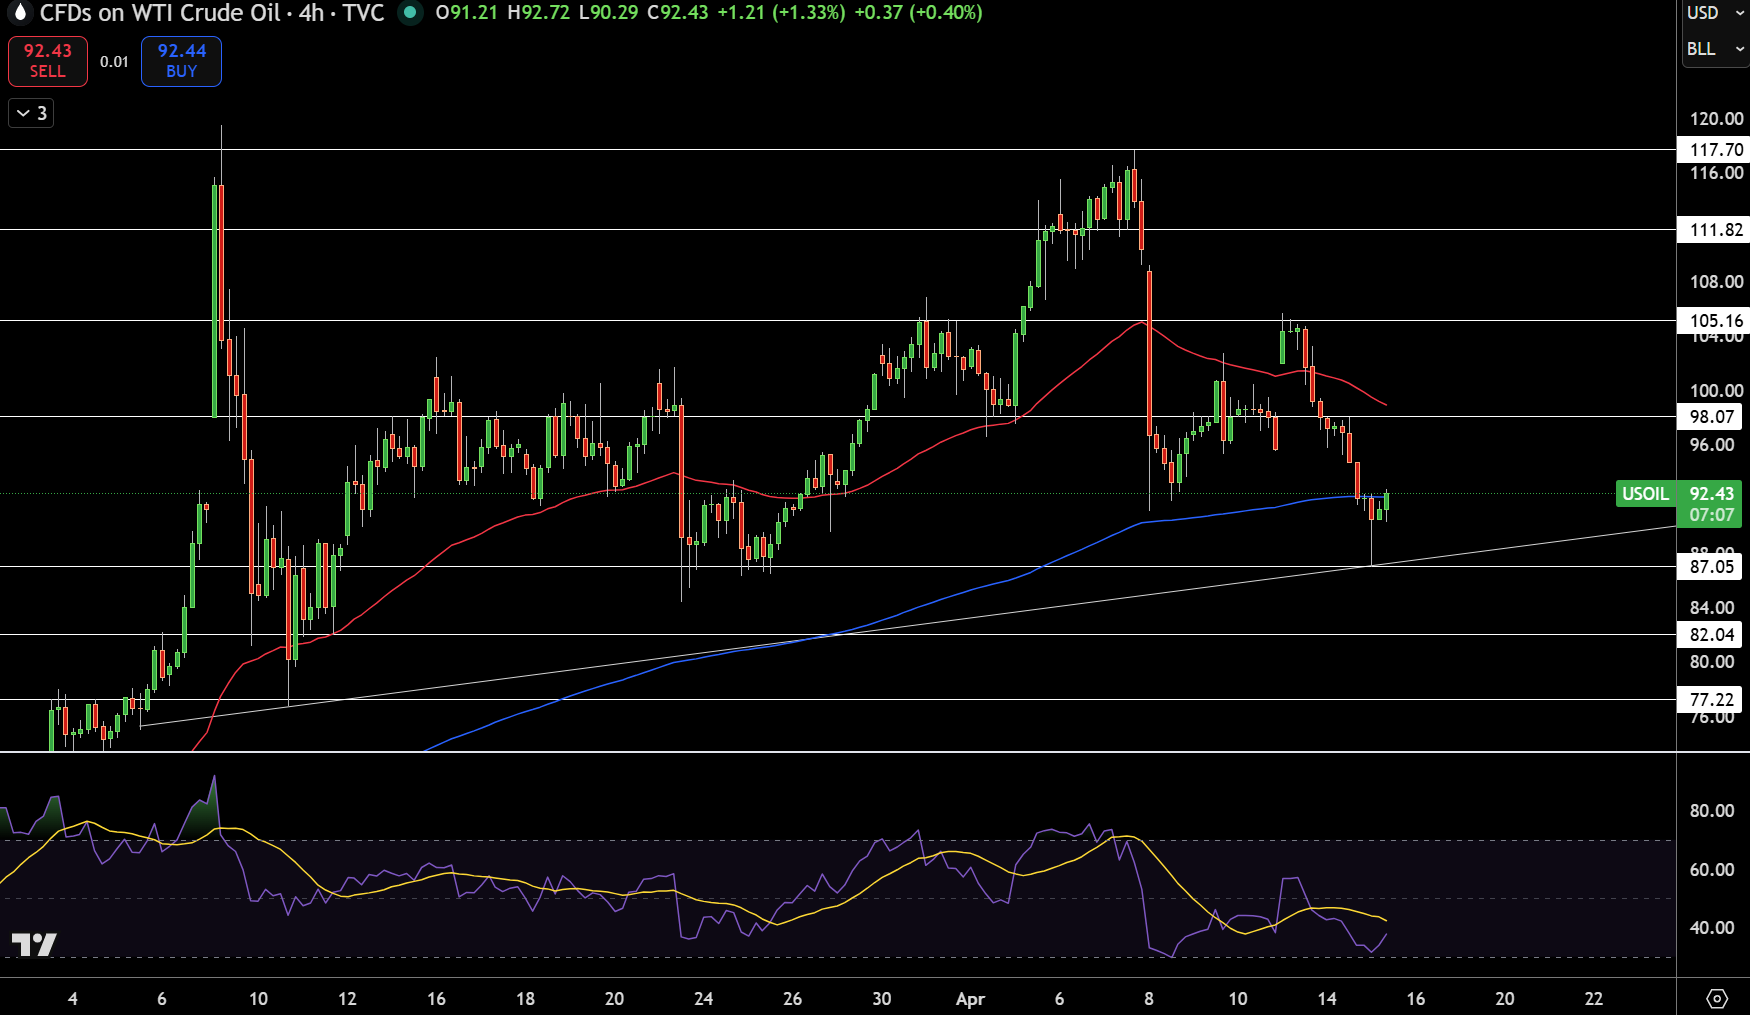Select the 117.70 horizontal line price label
The width and height of the screenshot is (1750, 1015).
[1713, 150]
